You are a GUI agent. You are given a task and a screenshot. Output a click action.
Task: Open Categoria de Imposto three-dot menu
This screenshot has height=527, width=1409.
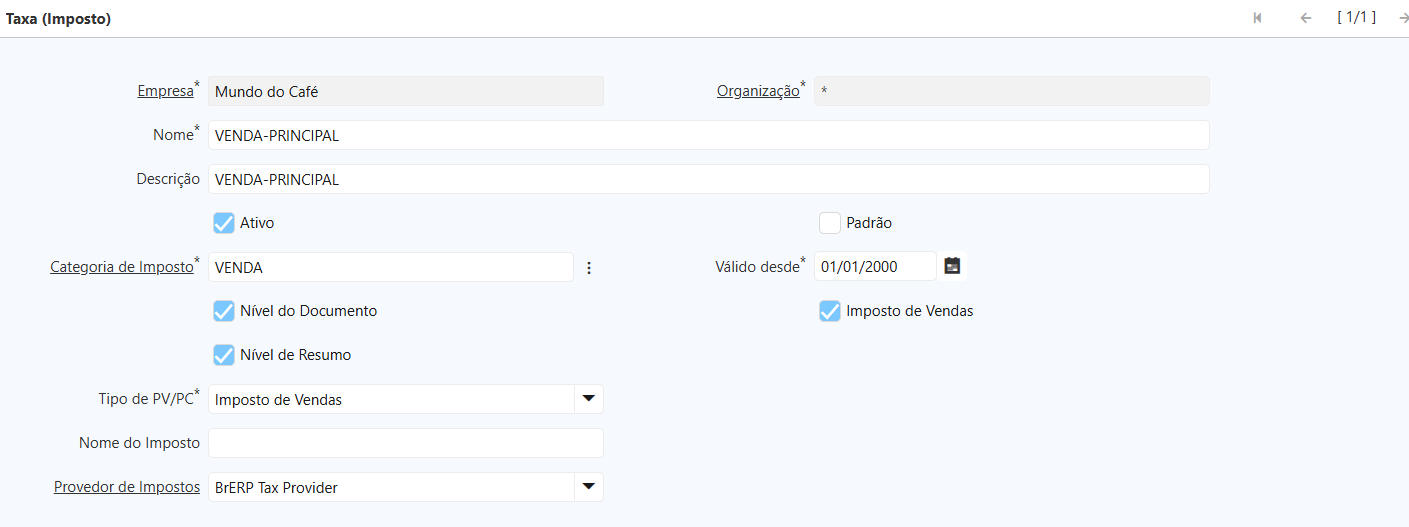point(589,267)
